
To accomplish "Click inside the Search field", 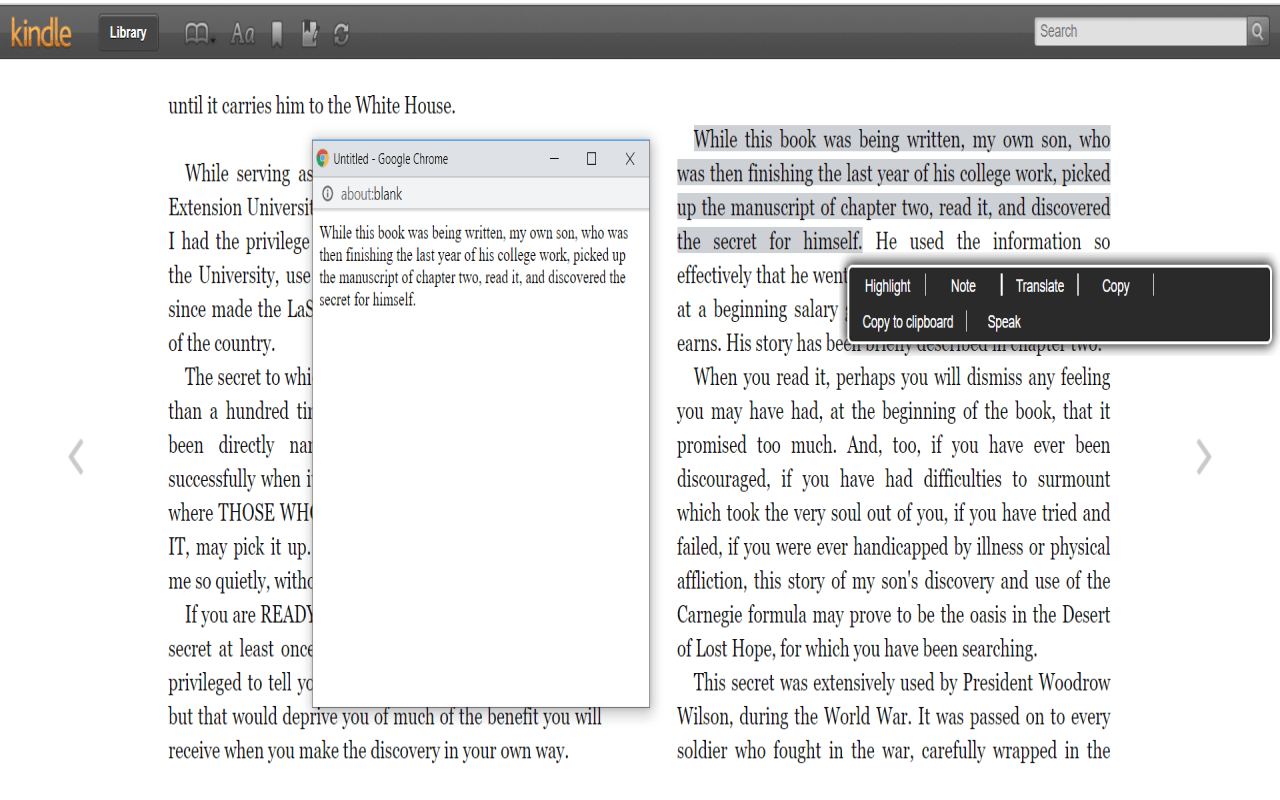I will pos(1140,31).
